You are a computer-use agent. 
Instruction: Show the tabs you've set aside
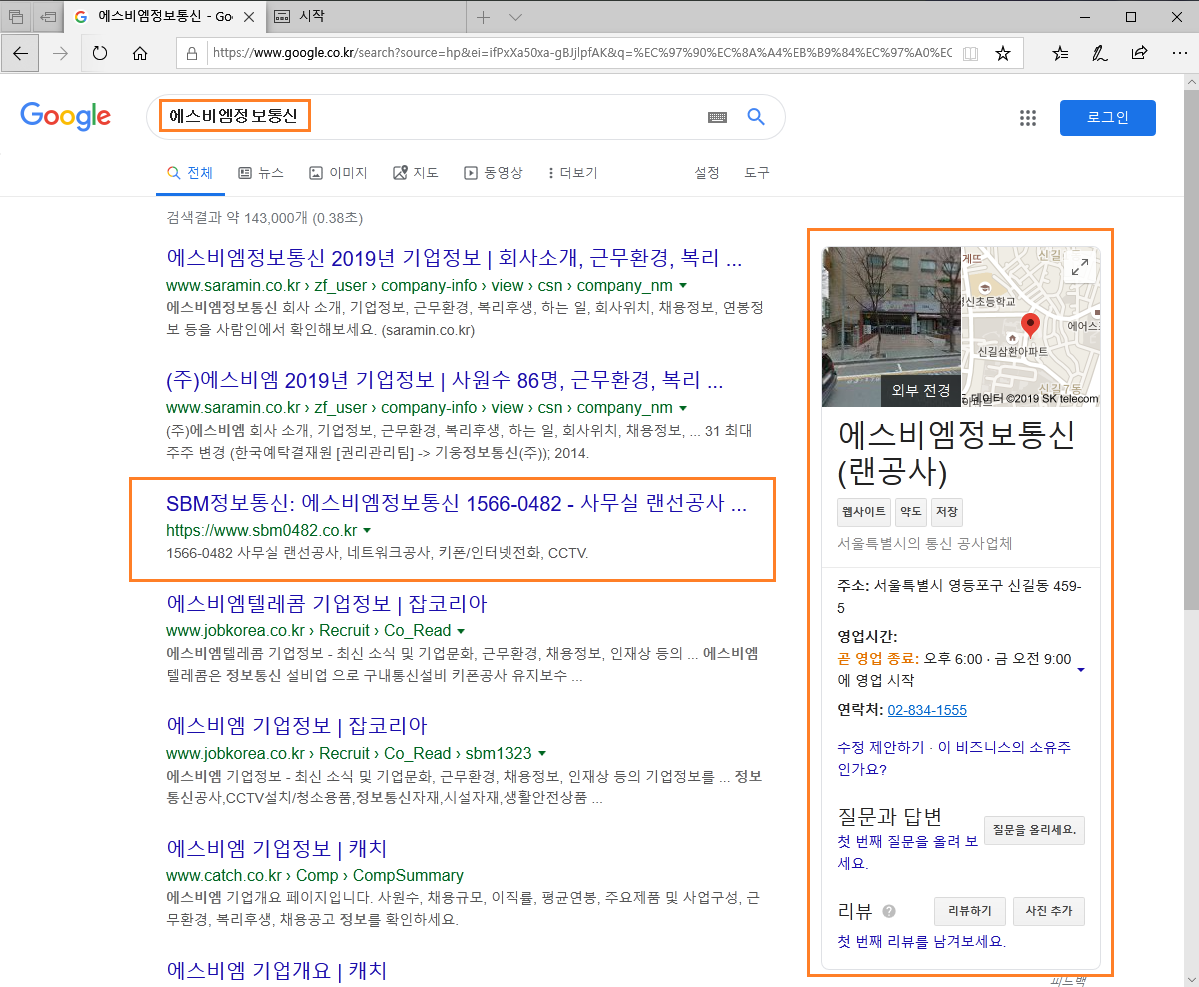[16, 16]
